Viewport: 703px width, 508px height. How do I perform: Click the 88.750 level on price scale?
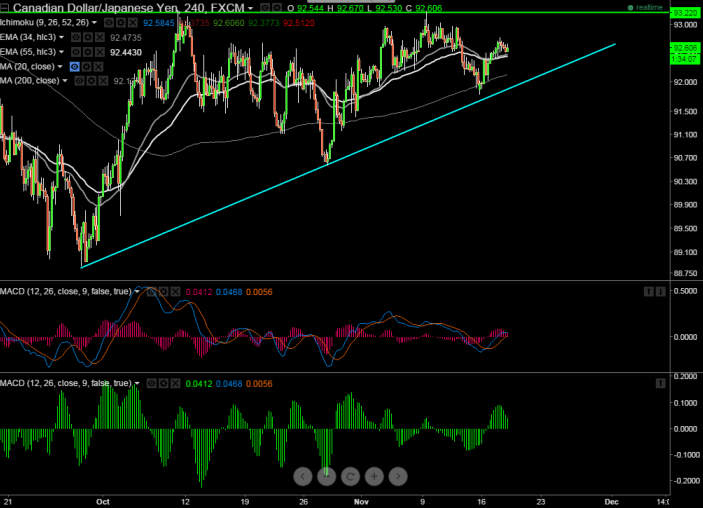(x=686, y=273)
